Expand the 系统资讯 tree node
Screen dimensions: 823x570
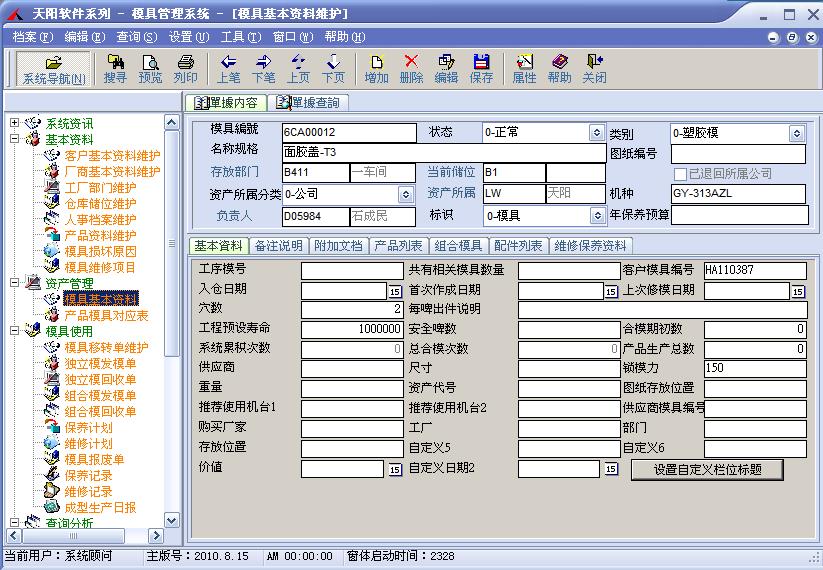pos(15,123)
